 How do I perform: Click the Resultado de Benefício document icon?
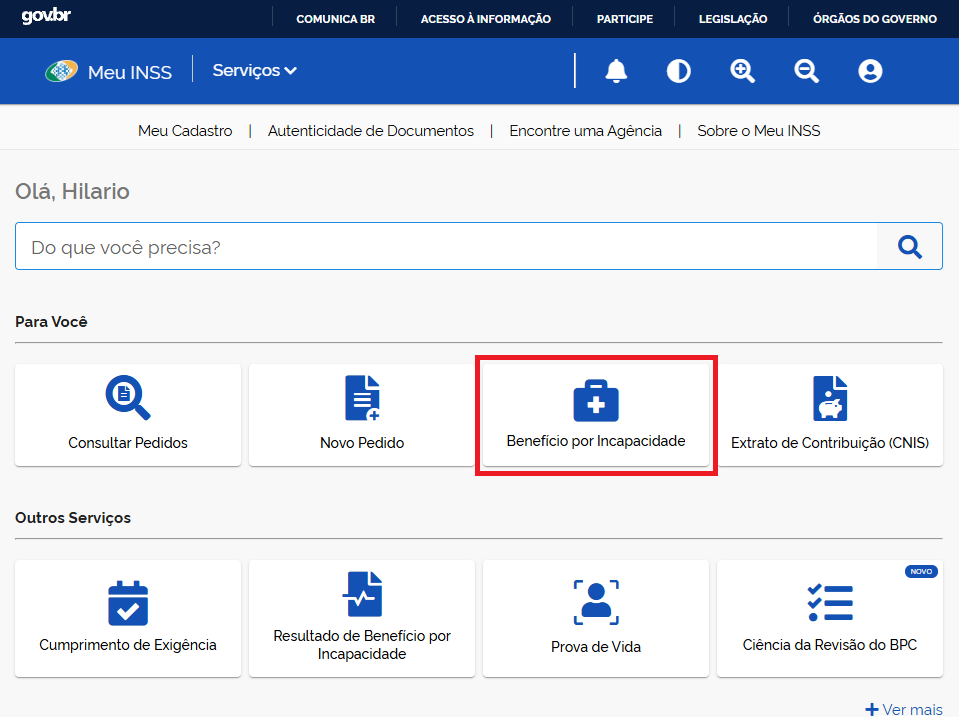click(x=362, y=594)
